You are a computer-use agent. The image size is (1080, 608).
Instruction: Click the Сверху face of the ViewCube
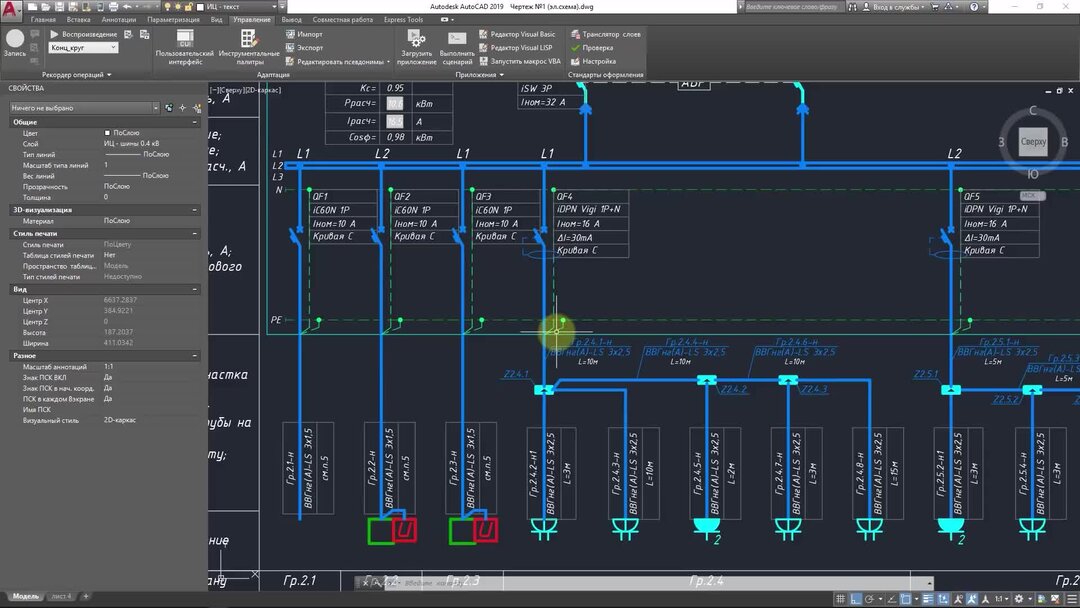coord(1033,142)
